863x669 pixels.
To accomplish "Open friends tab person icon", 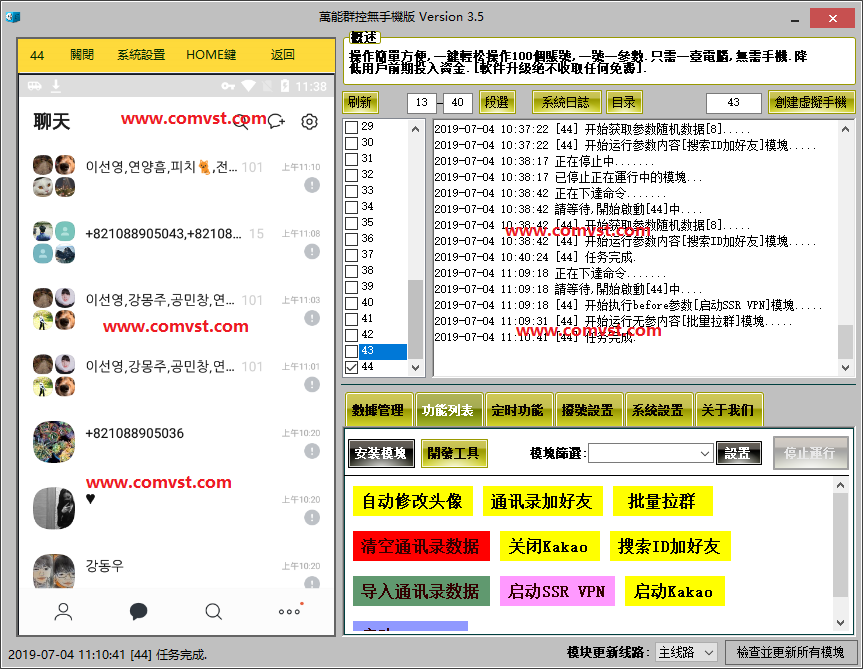I will tap(63, 611).
